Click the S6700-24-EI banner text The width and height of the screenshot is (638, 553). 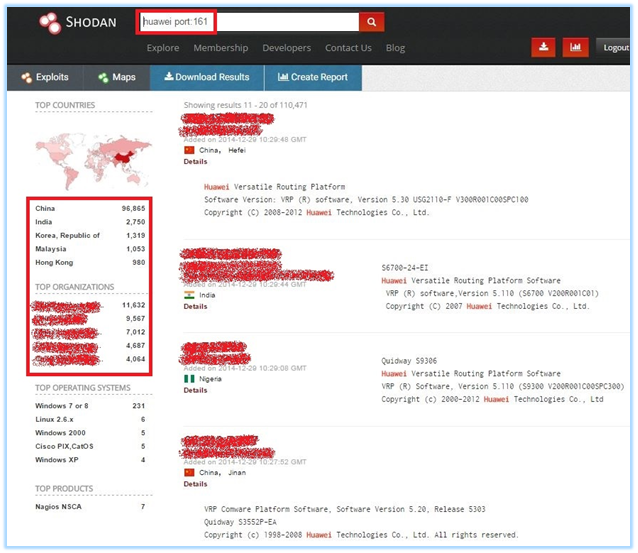point(404,268)
